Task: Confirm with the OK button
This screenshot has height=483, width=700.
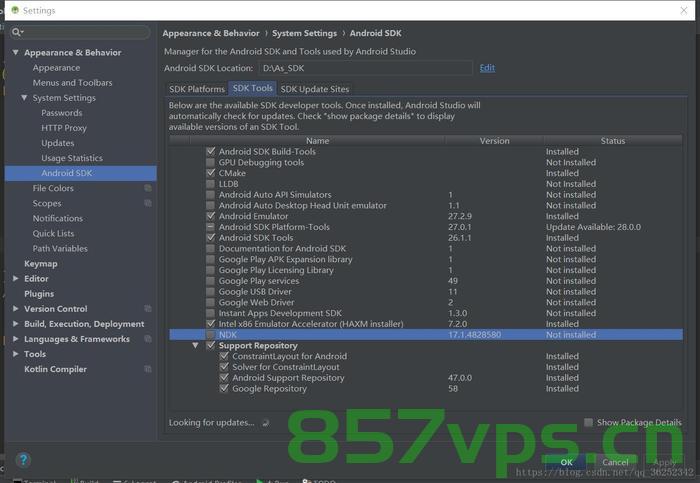Action: [x=567, y=462]
